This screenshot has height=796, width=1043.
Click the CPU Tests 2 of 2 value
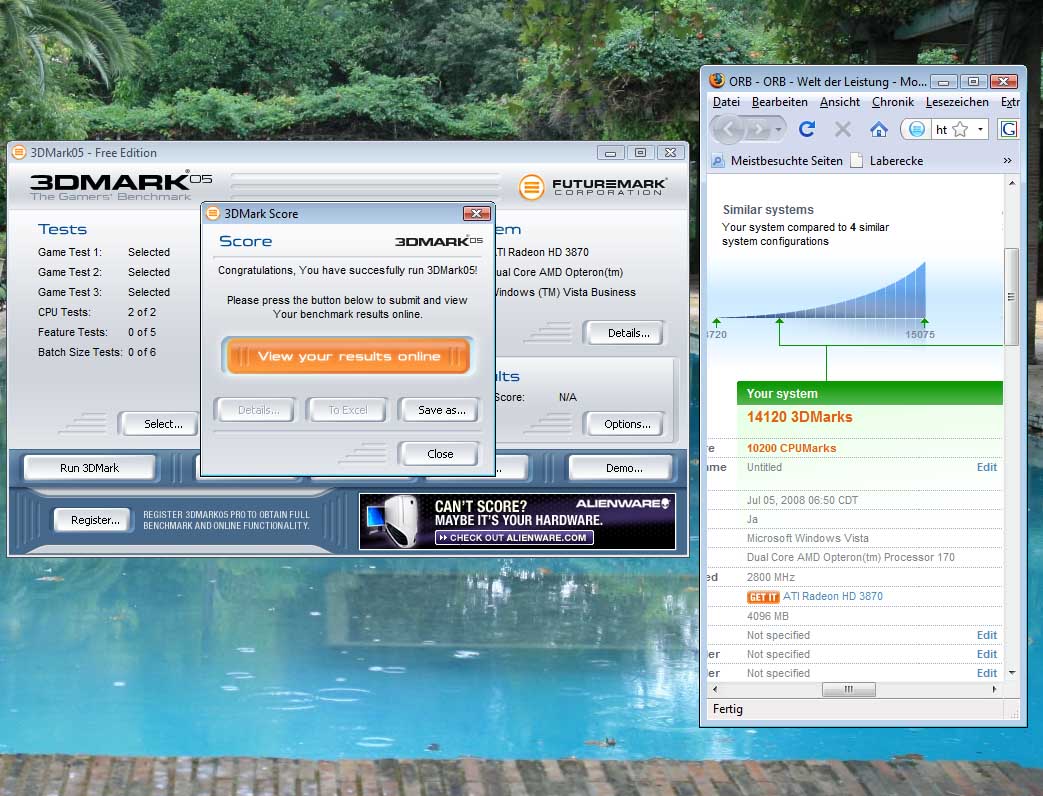point(142,312)
